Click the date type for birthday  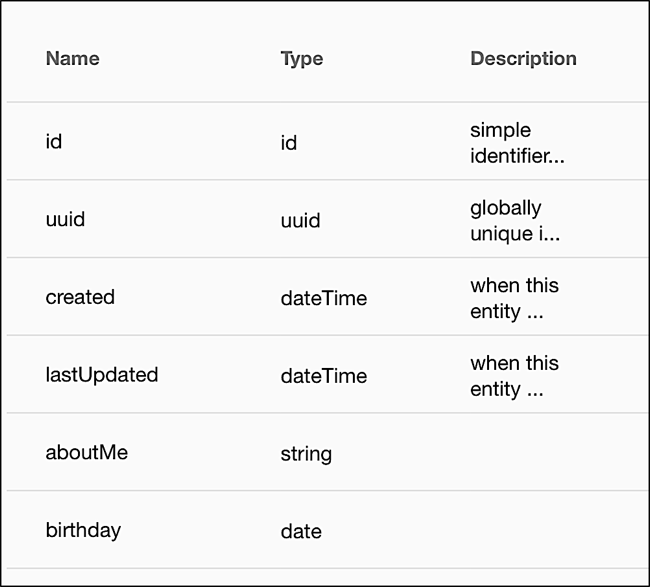point(300,532)
